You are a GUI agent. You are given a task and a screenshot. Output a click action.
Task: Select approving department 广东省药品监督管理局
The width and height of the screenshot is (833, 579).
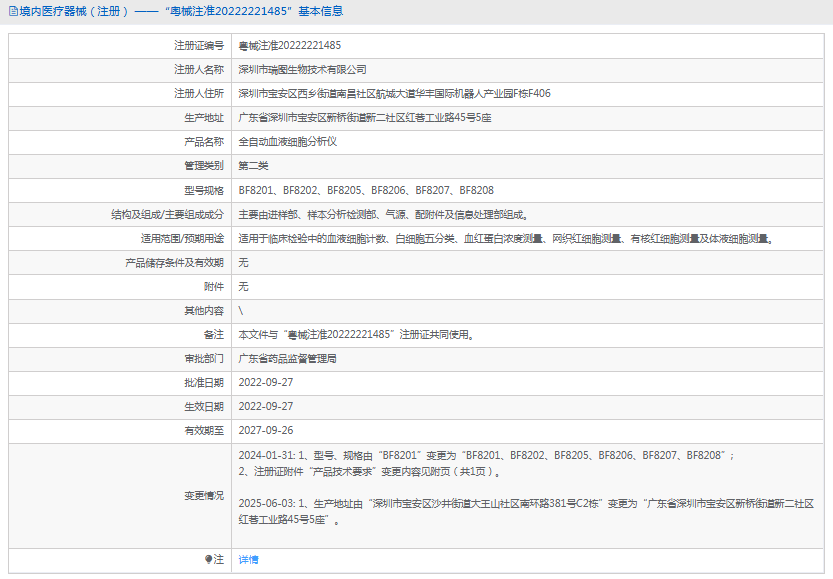pos(287,359)
